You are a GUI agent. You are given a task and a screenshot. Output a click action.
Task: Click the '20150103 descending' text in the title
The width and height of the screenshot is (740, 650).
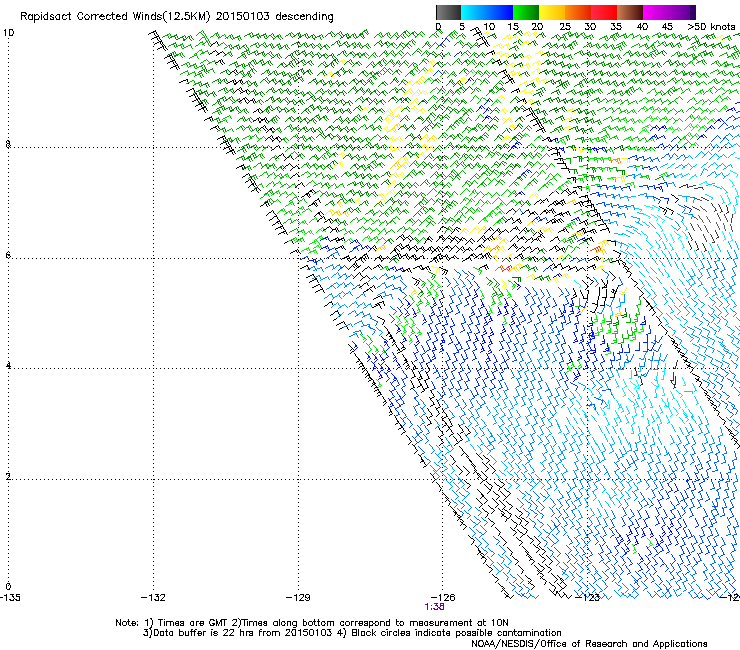(275, 17)
